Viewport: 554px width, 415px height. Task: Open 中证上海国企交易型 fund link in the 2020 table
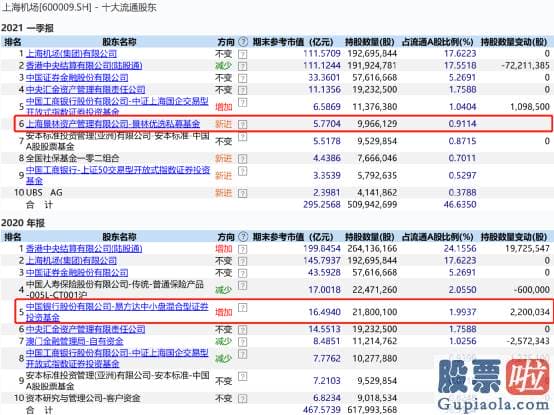117,358
